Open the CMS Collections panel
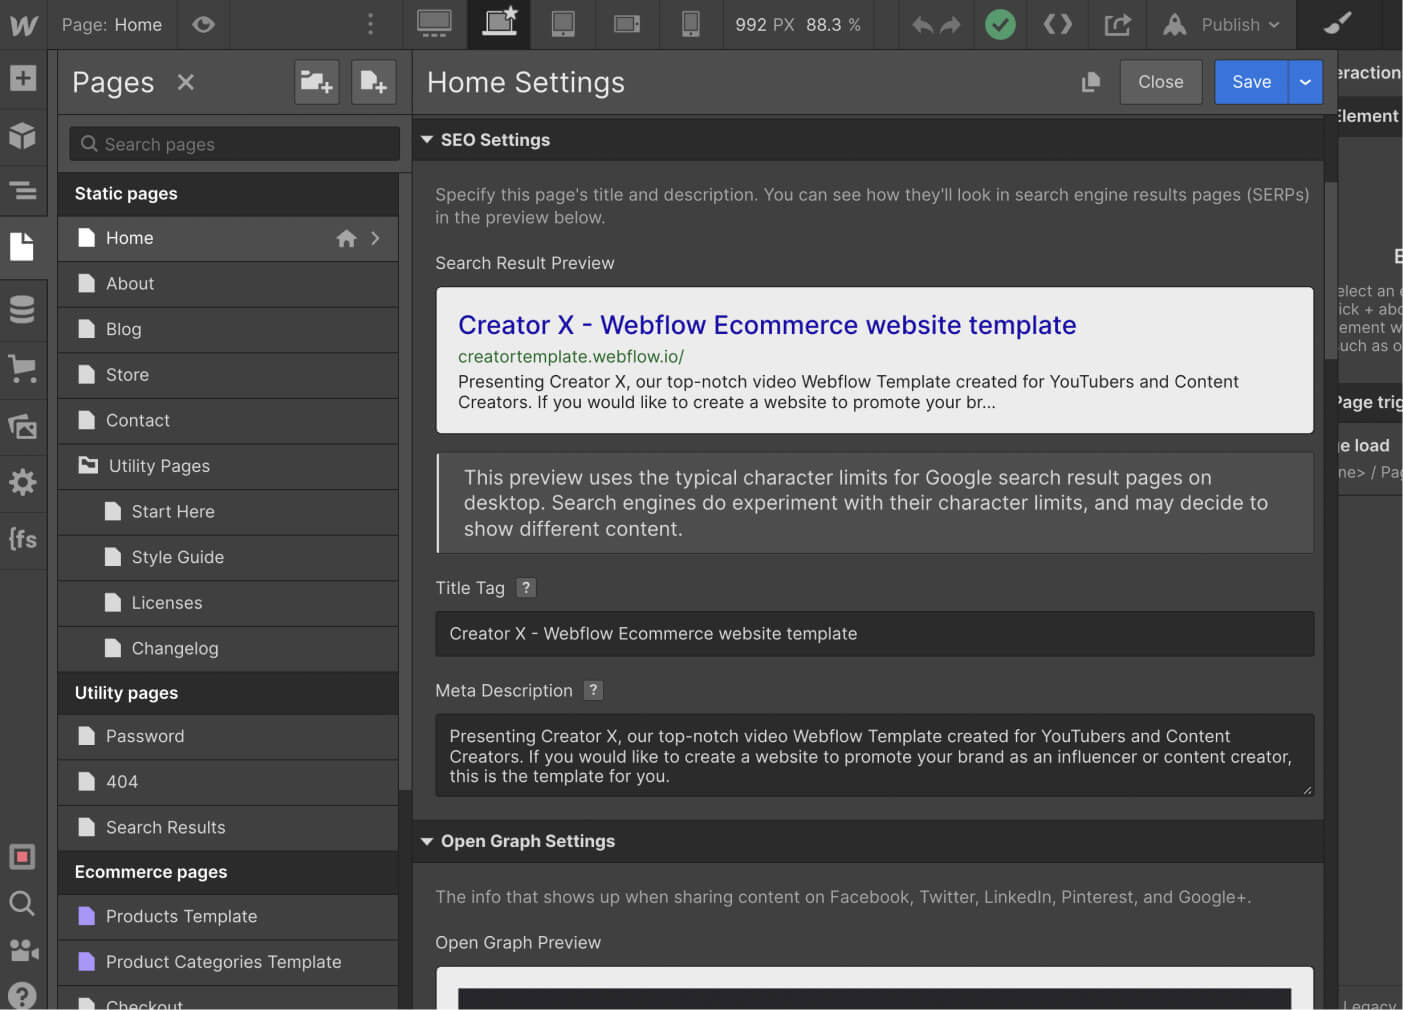The width and height of the screenshot is (1403, 1010). [x=22, y=310]
